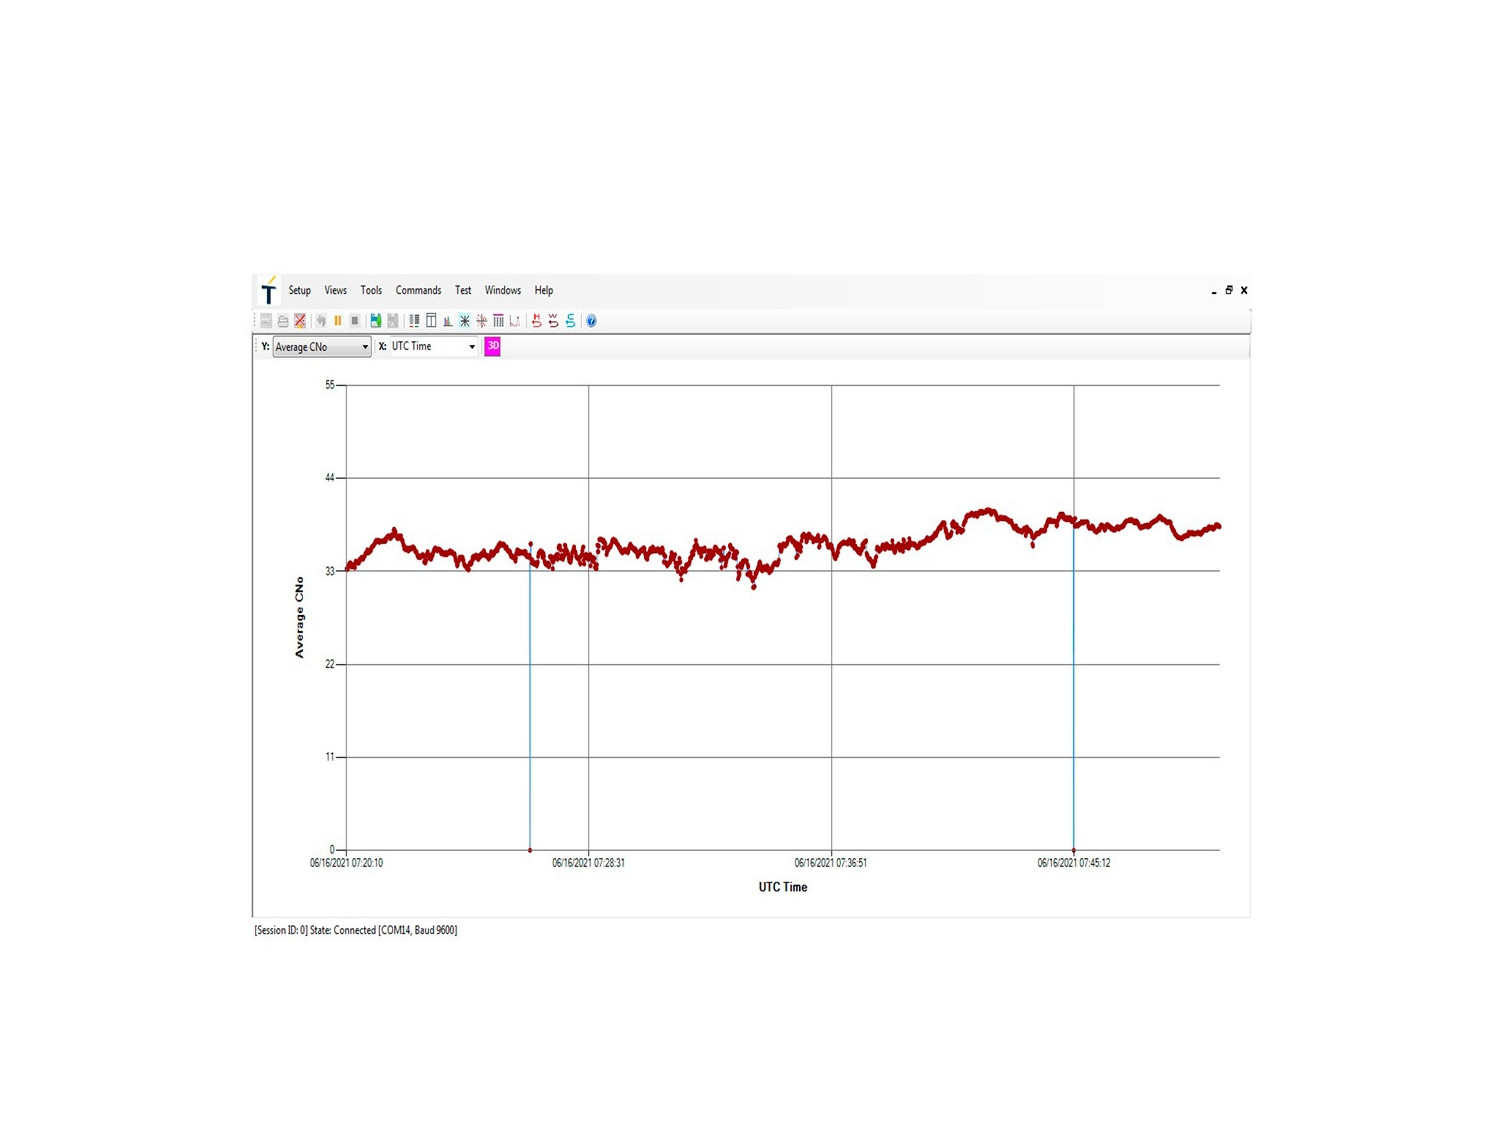Click the gray stop square icon

point(355,321)
